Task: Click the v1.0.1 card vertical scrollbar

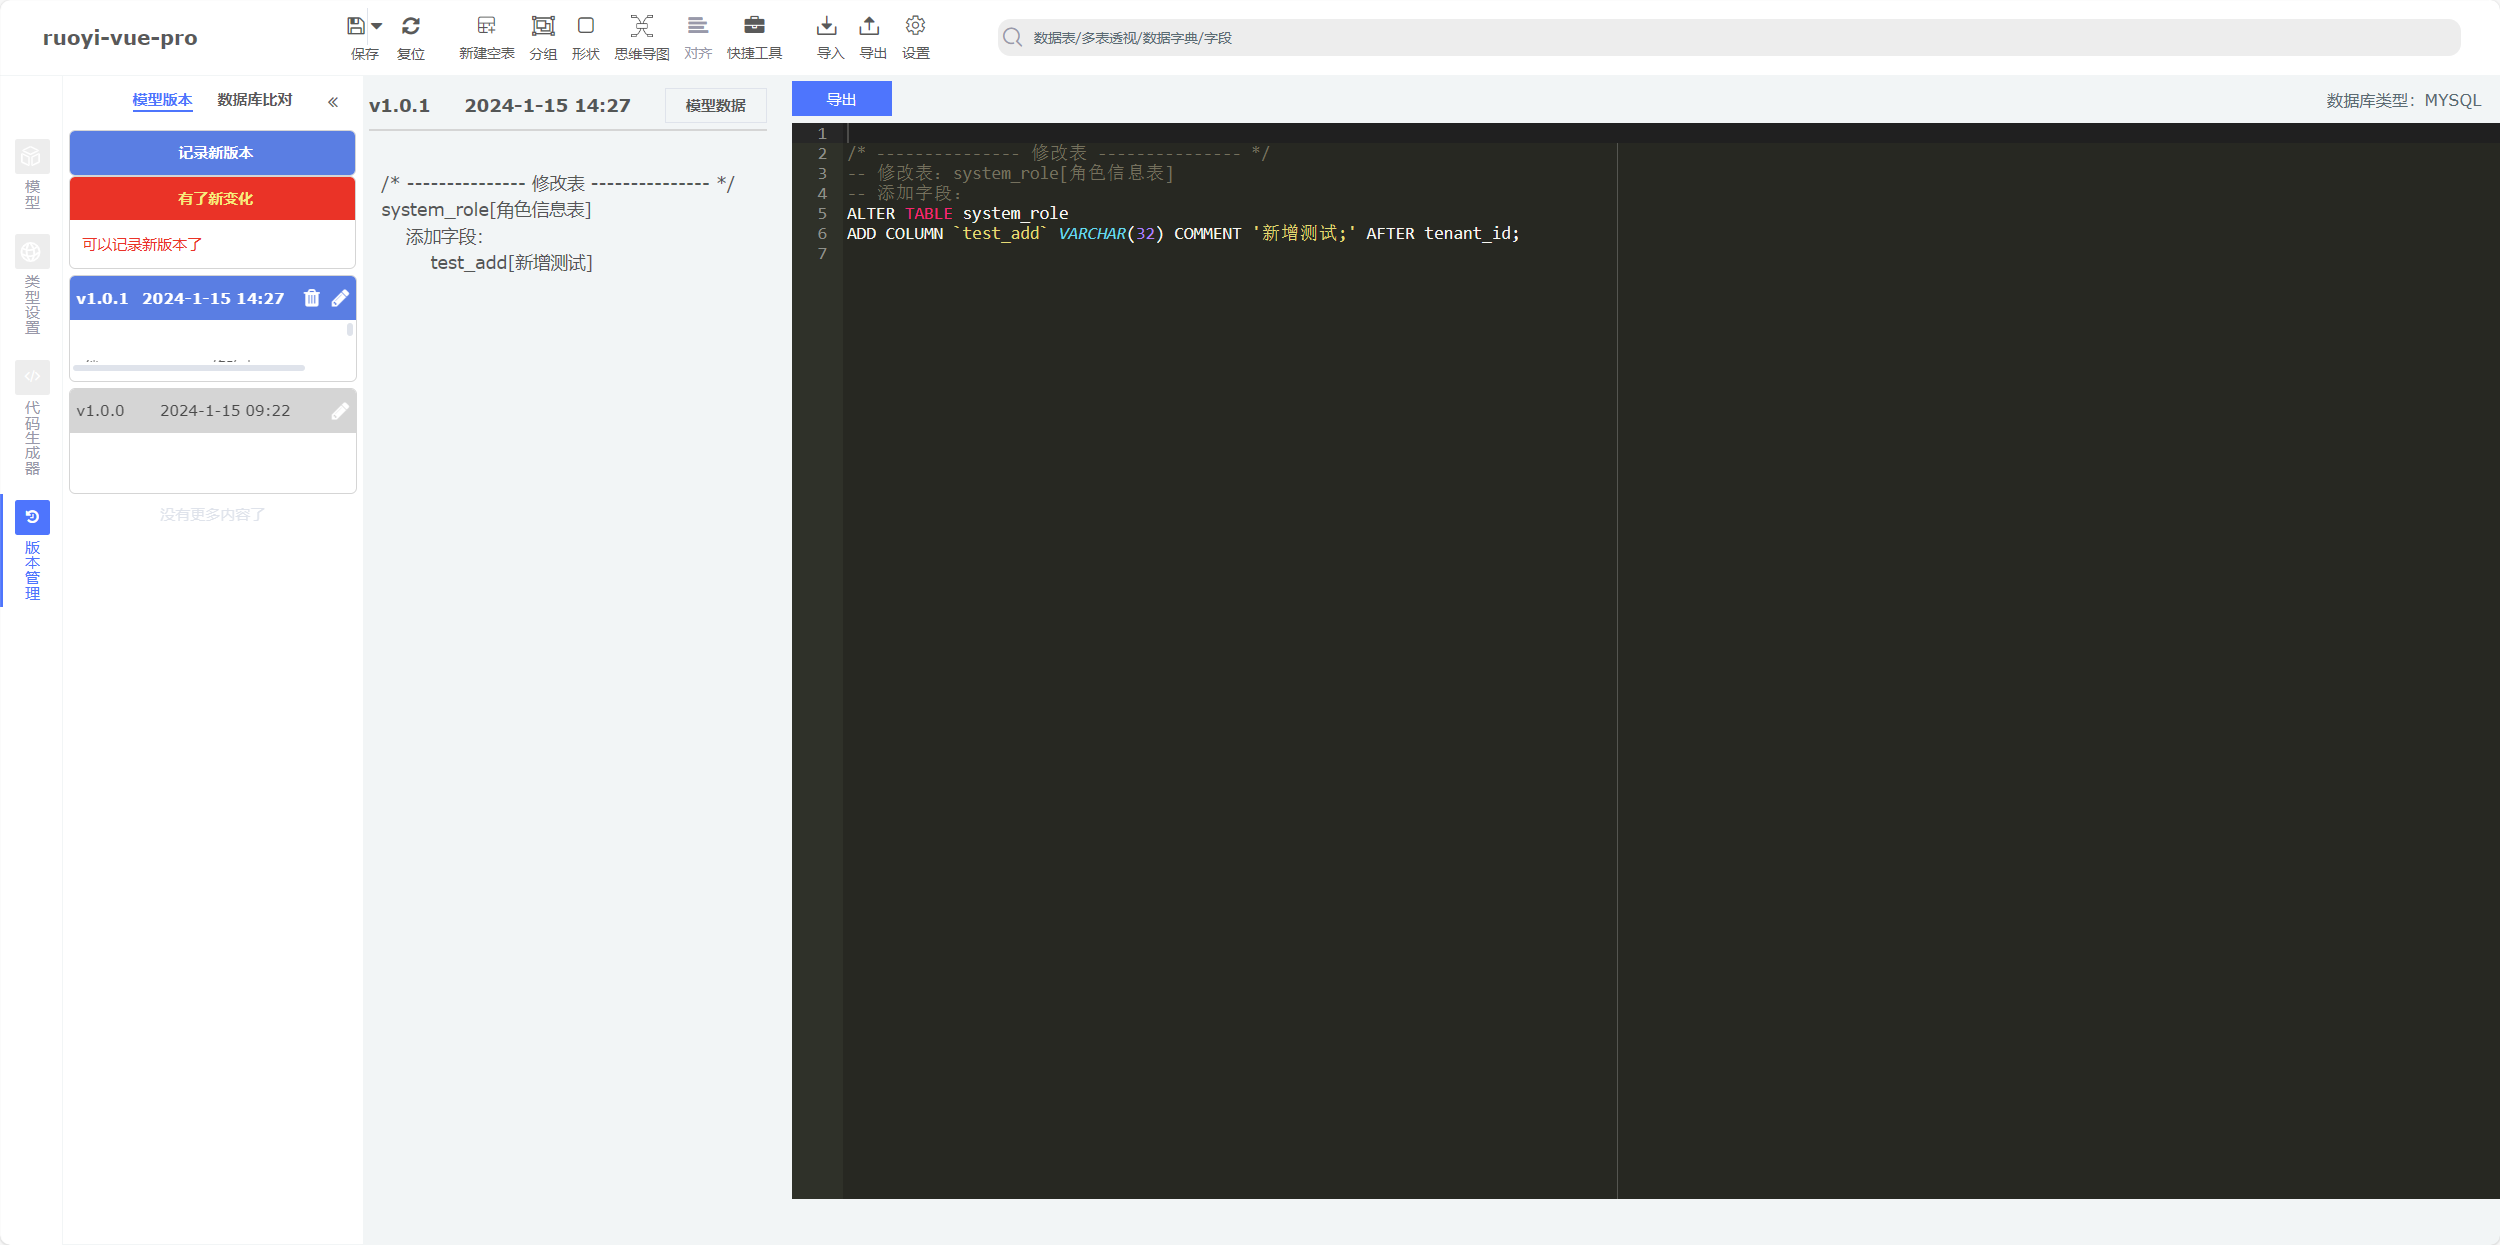Action: pyautogui.click(x=350, y=329)
